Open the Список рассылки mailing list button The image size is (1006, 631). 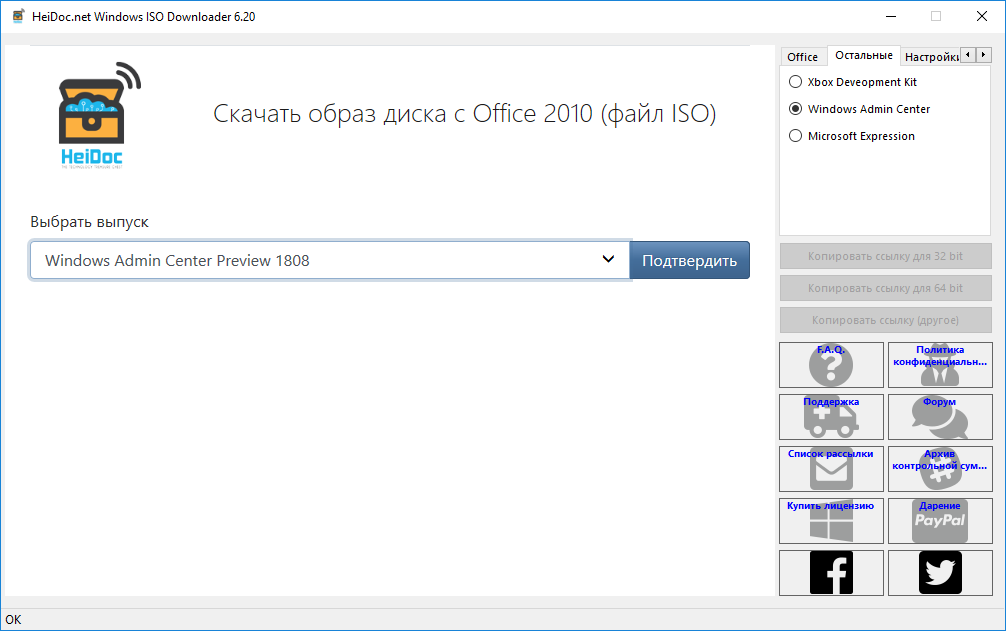831,469
